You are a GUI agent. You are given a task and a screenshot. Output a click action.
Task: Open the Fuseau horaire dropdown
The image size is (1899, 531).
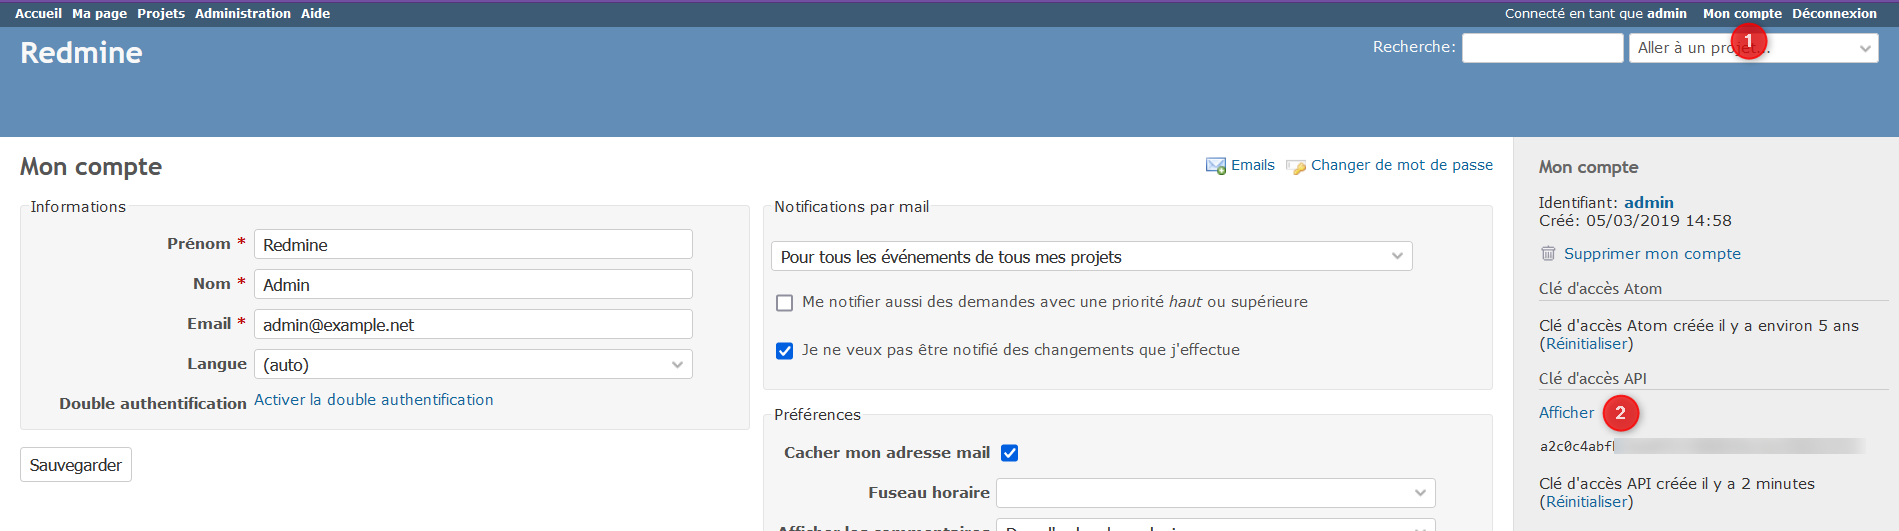[1215, 493]
